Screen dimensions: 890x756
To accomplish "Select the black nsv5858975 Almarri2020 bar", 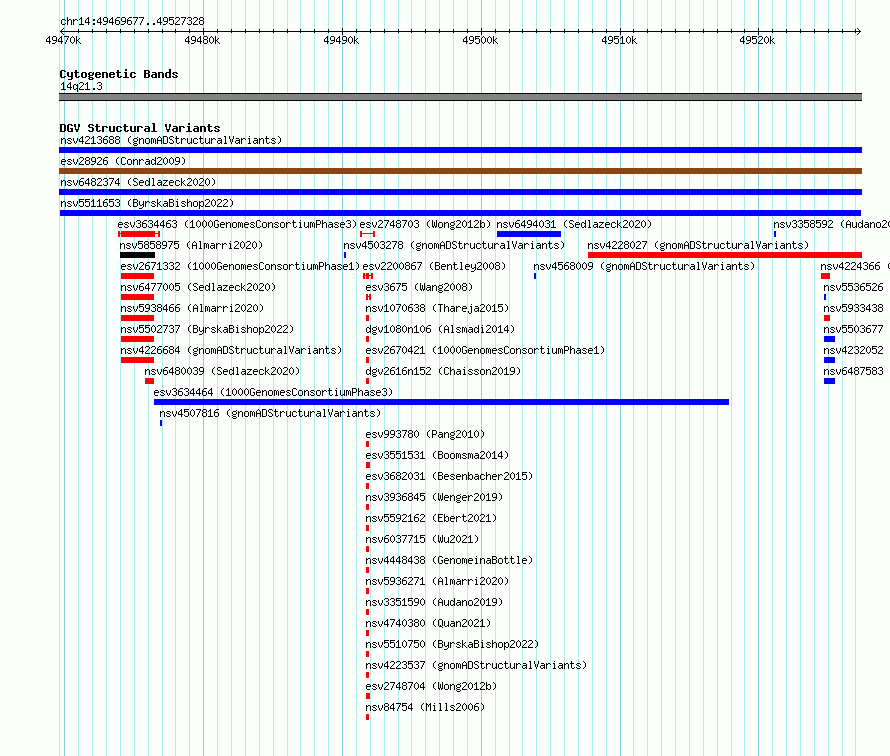I will (x=137, y=255).
